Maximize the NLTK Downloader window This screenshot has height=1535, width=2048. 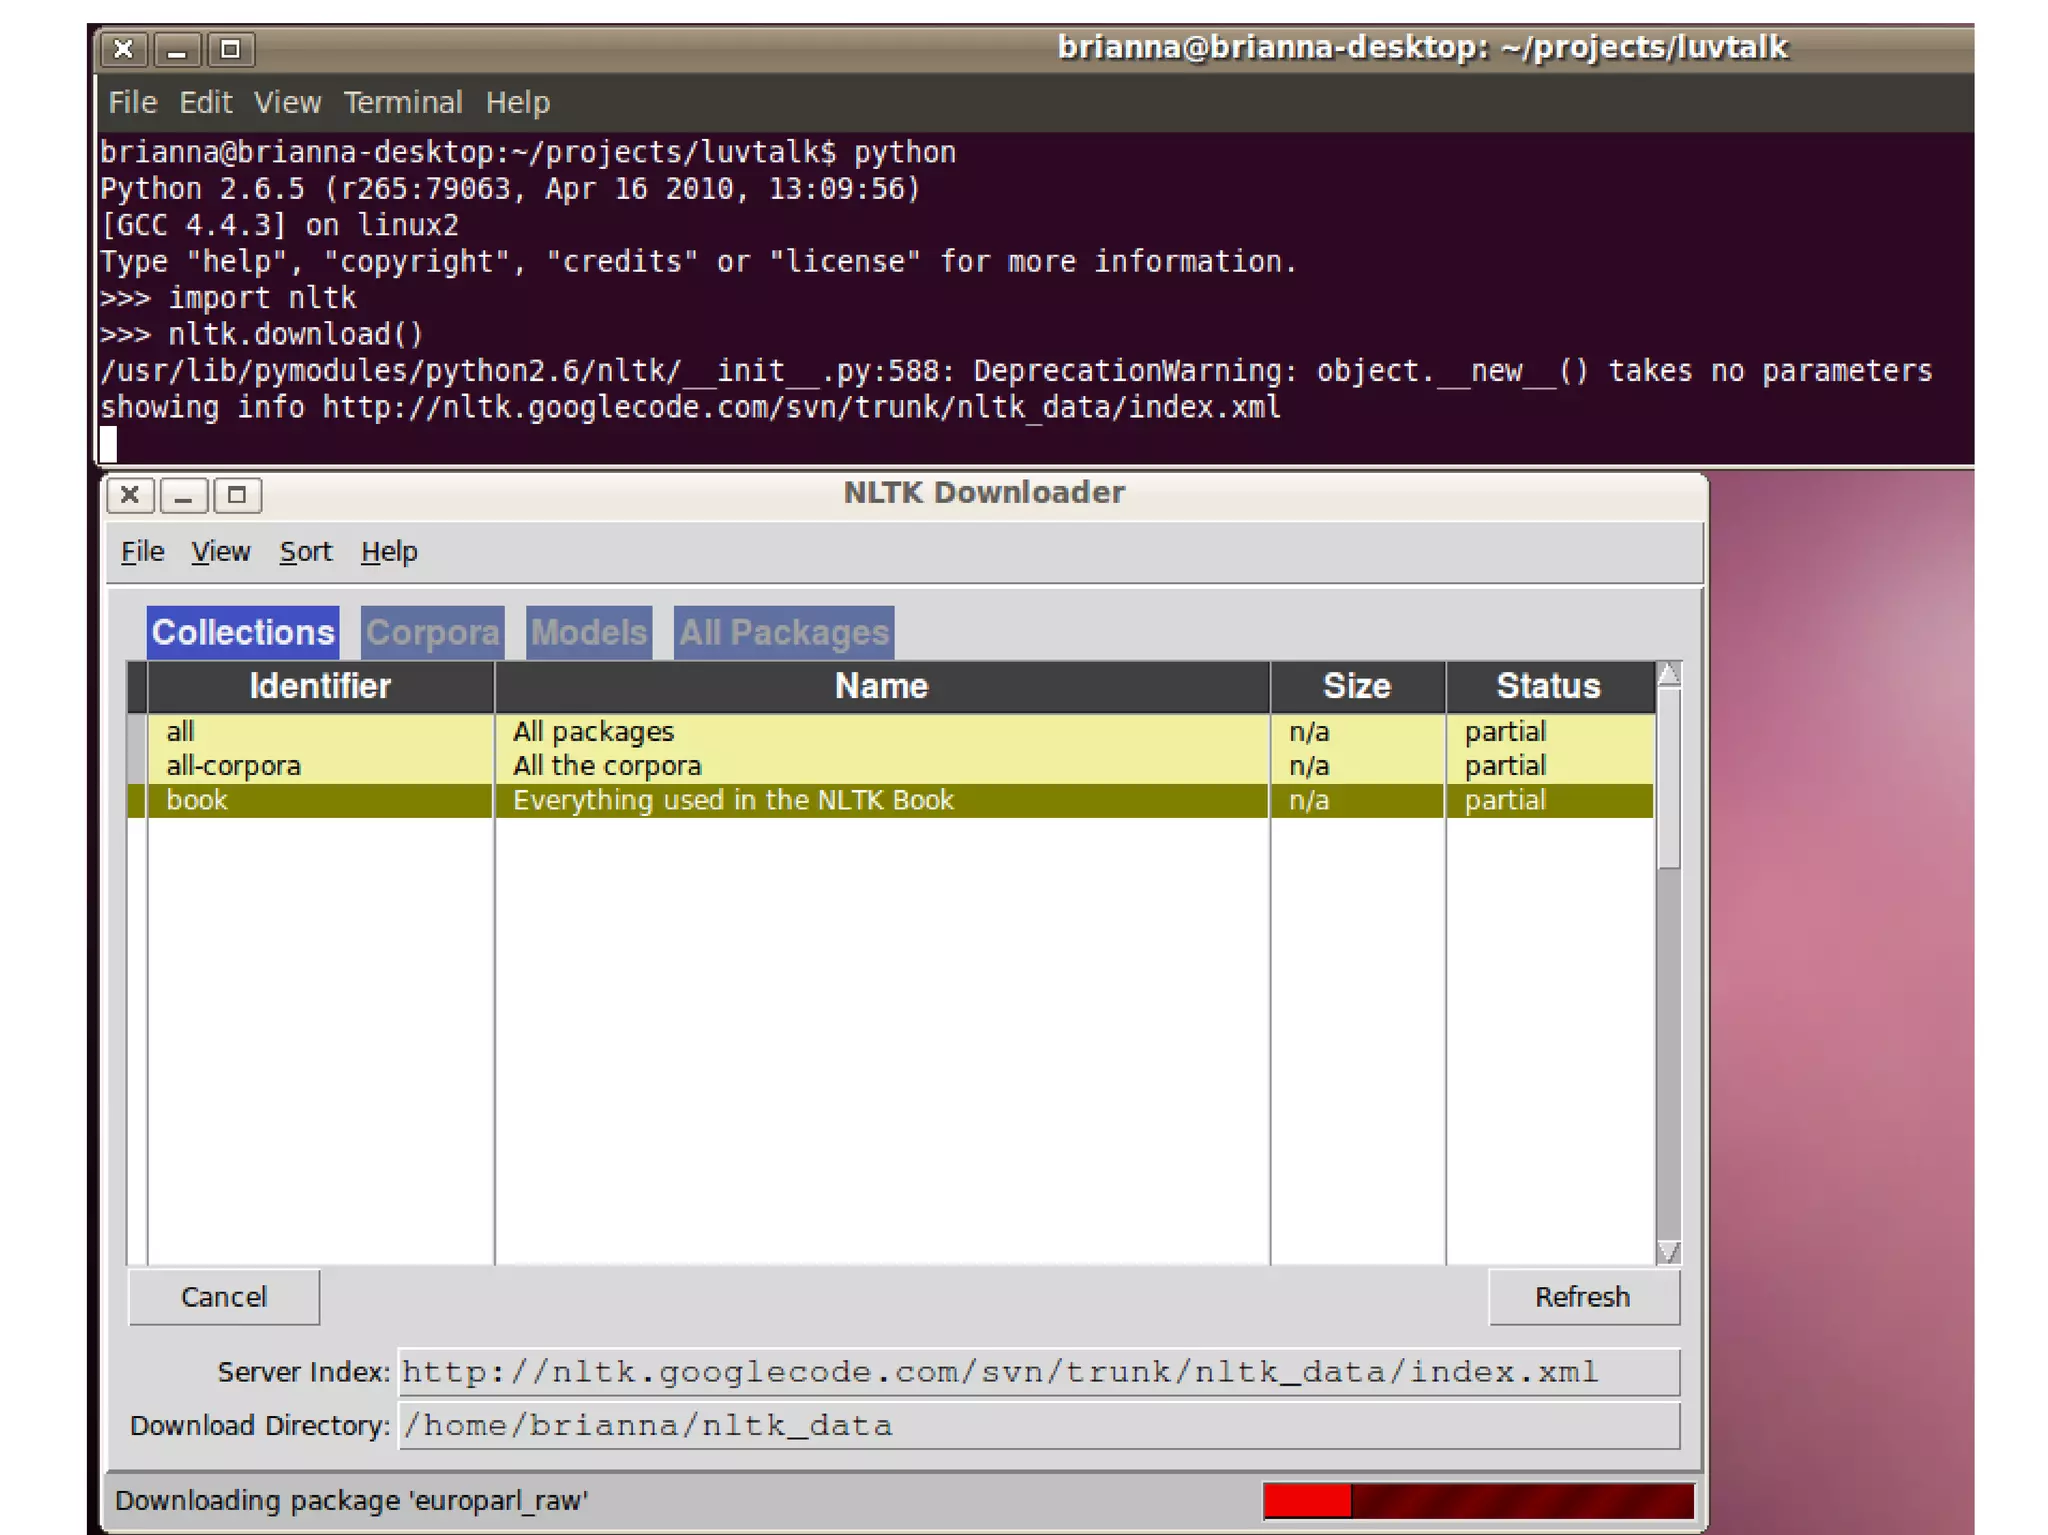point(237,495)
